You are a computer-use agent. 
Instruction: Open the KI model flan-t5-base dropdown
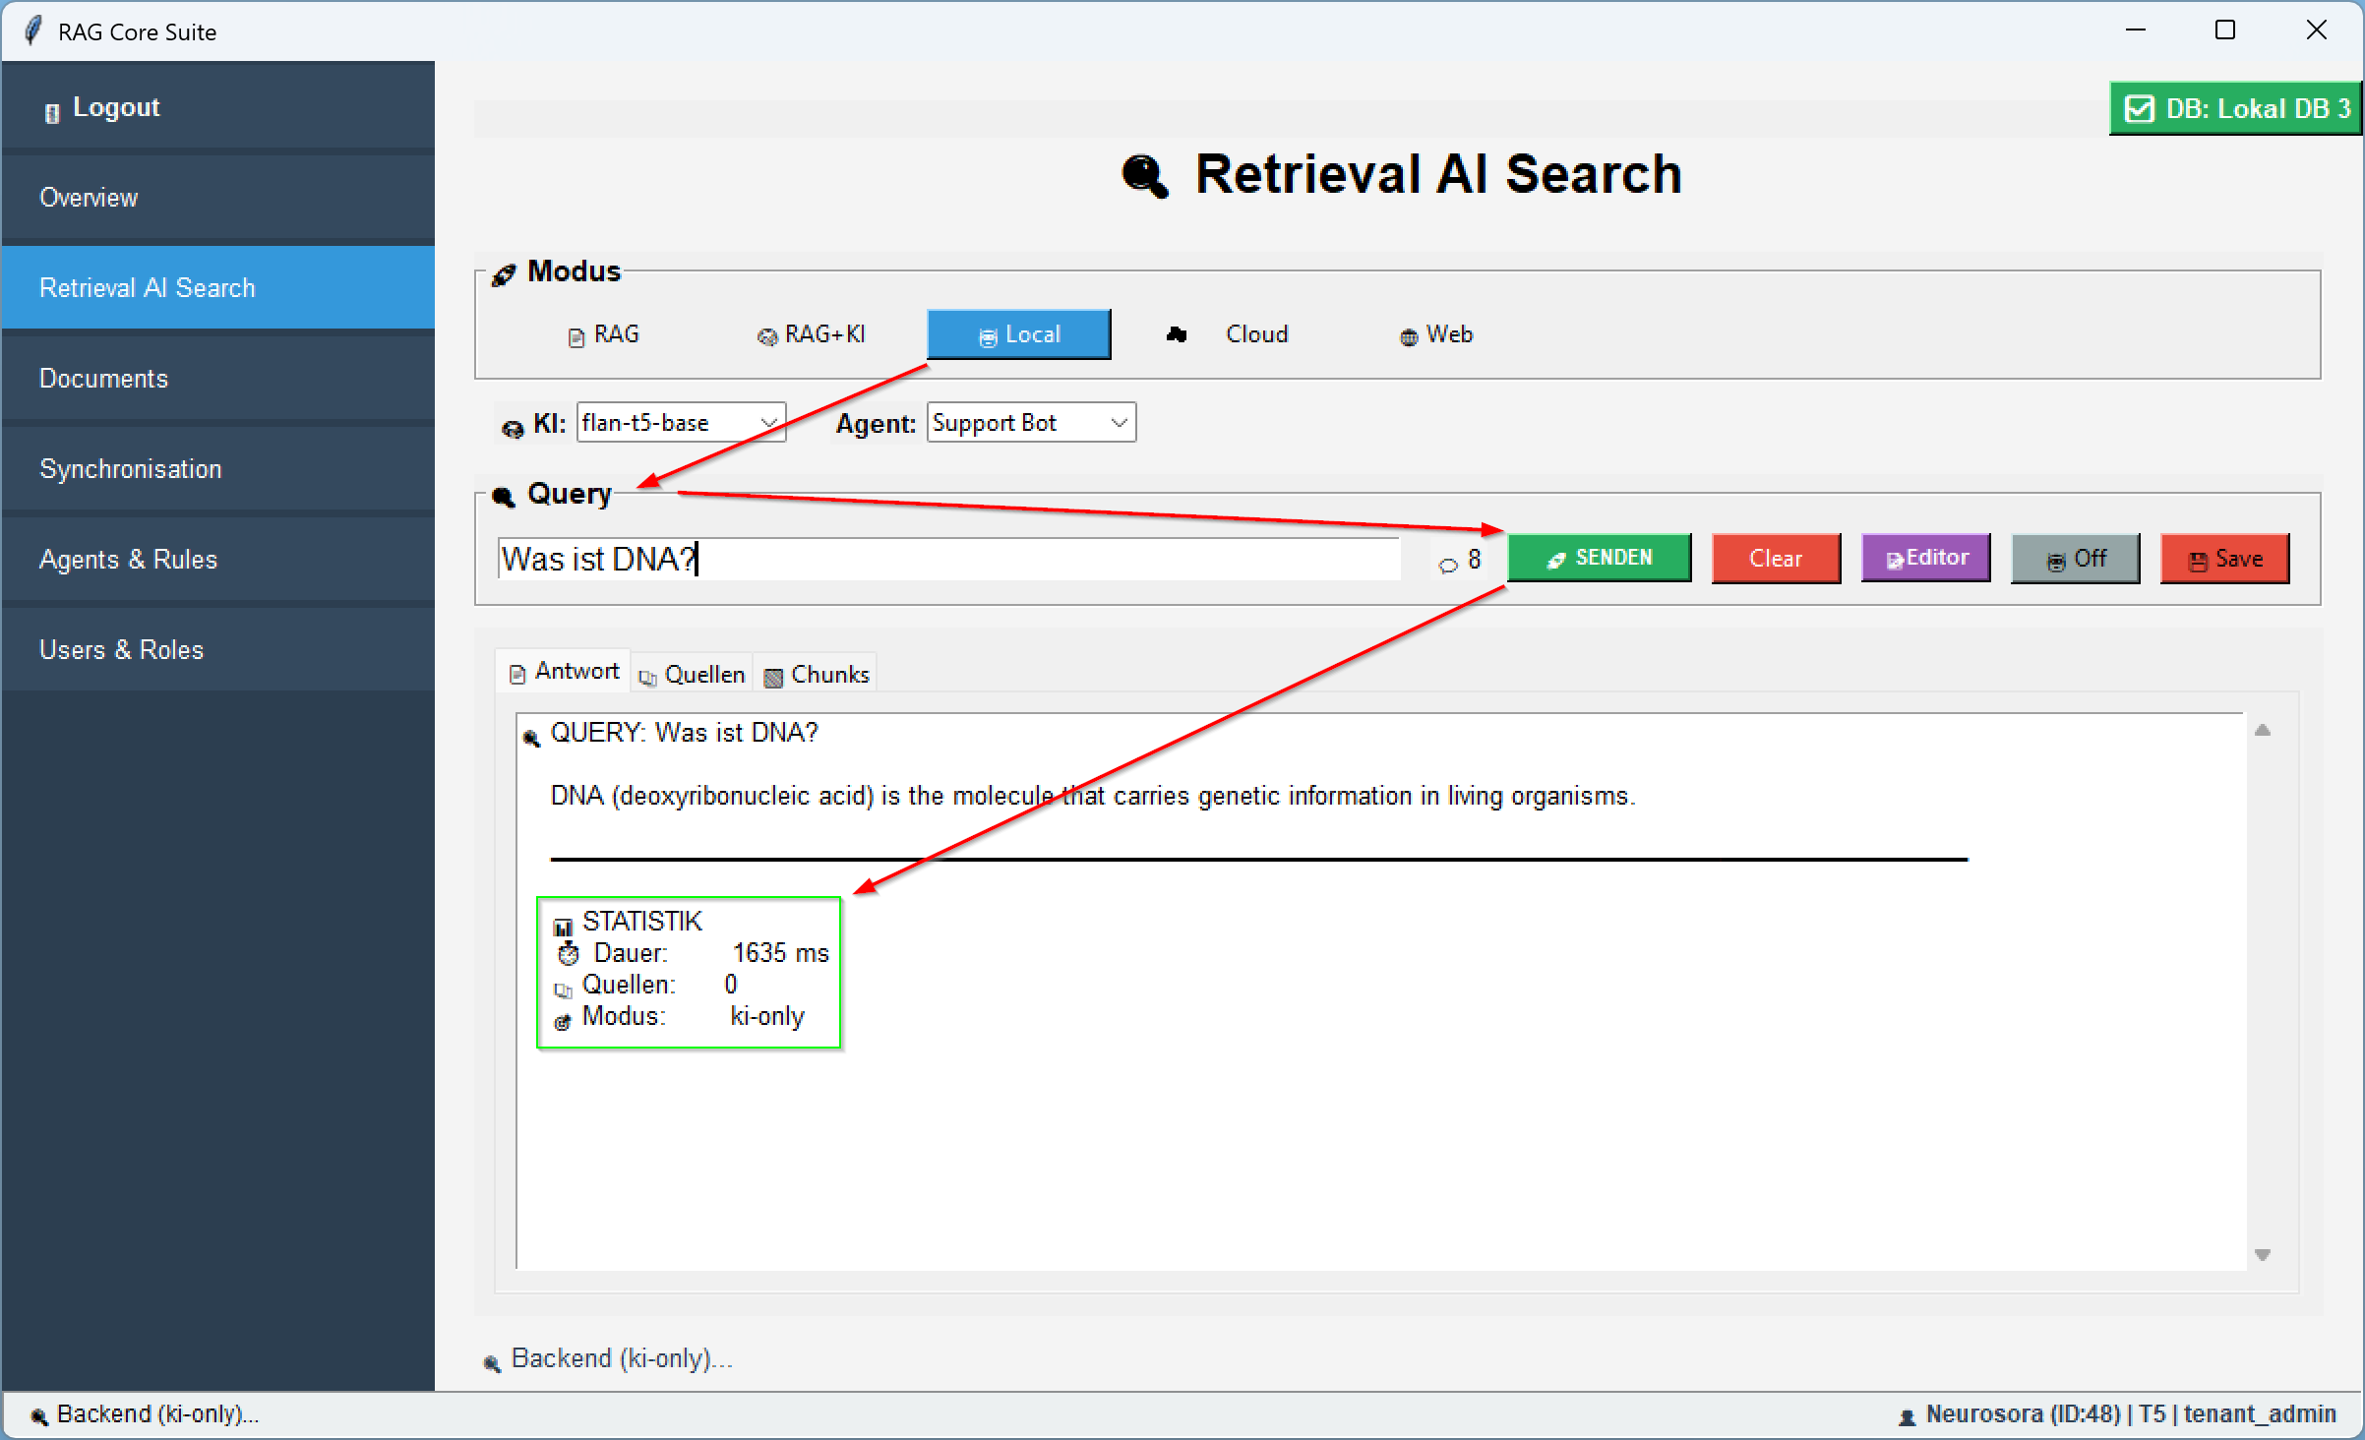680,423
